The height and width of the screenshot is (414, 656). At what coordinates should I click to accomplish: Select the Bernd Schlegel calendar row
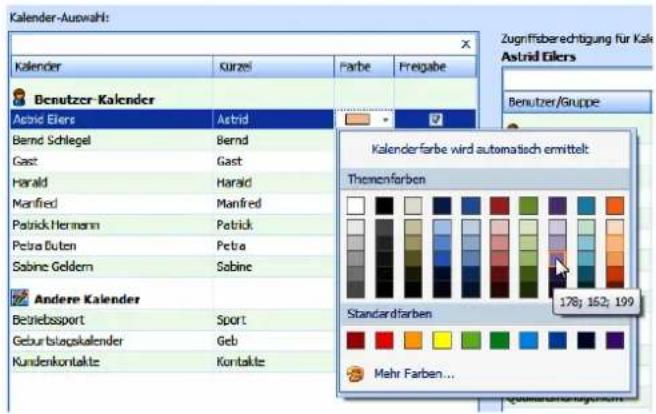[x=172, y=140]
